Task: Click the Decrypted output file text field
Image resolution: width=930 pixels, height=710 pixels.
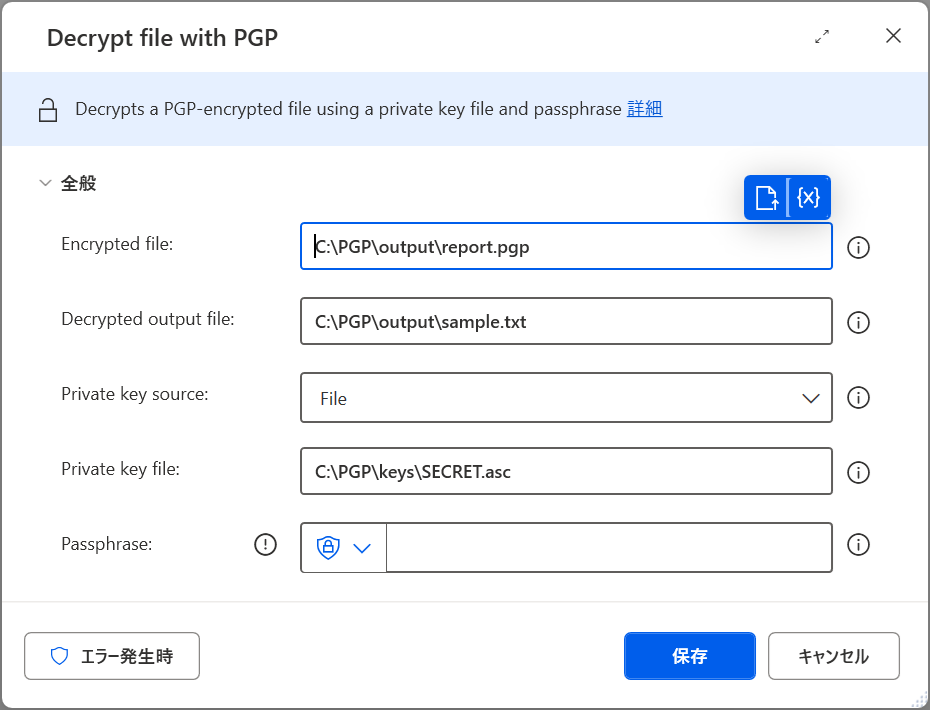Action: tap(566, 321)
